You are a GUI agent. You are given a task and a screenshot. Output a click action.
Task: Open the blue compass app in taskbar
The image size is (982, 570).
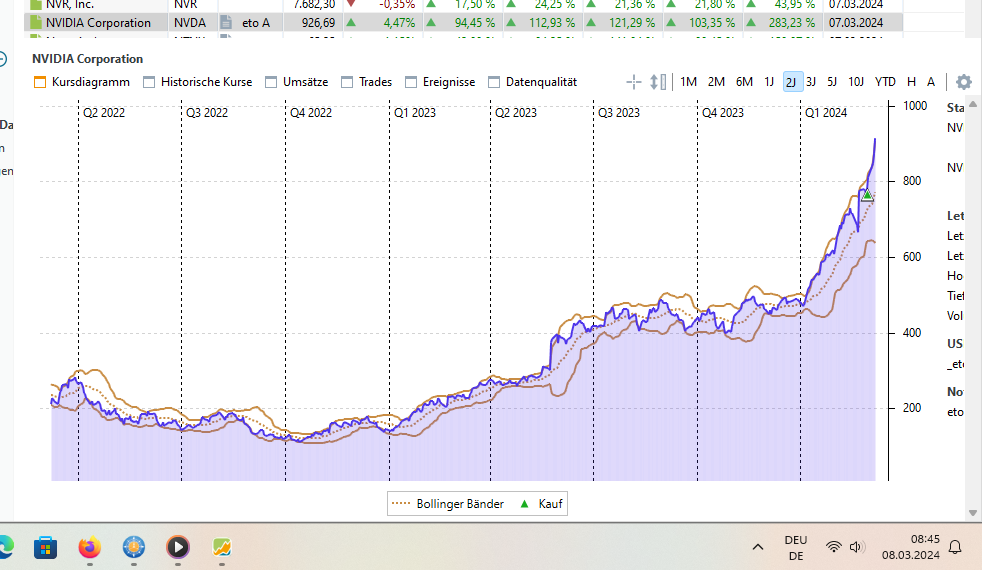[134, 547]
